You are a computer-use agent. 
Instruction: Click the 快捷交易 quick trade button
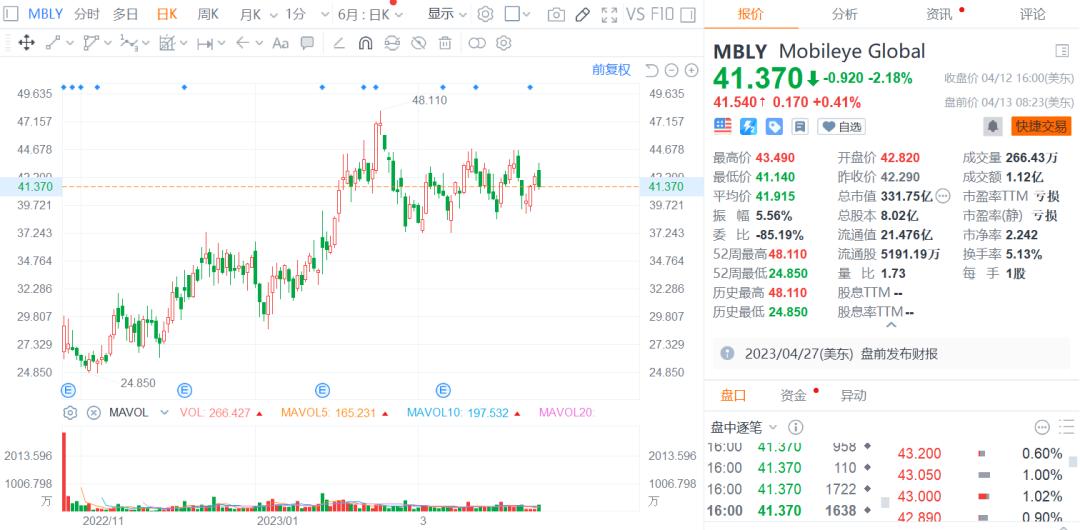[x=1041, y=126]
